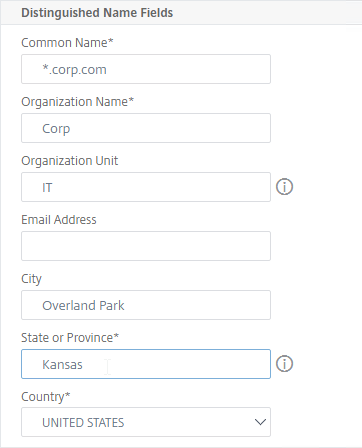Click the info icon beside Organization Unit
The height and width of the screenshot is (448, 362).
(x=284, y=187)
